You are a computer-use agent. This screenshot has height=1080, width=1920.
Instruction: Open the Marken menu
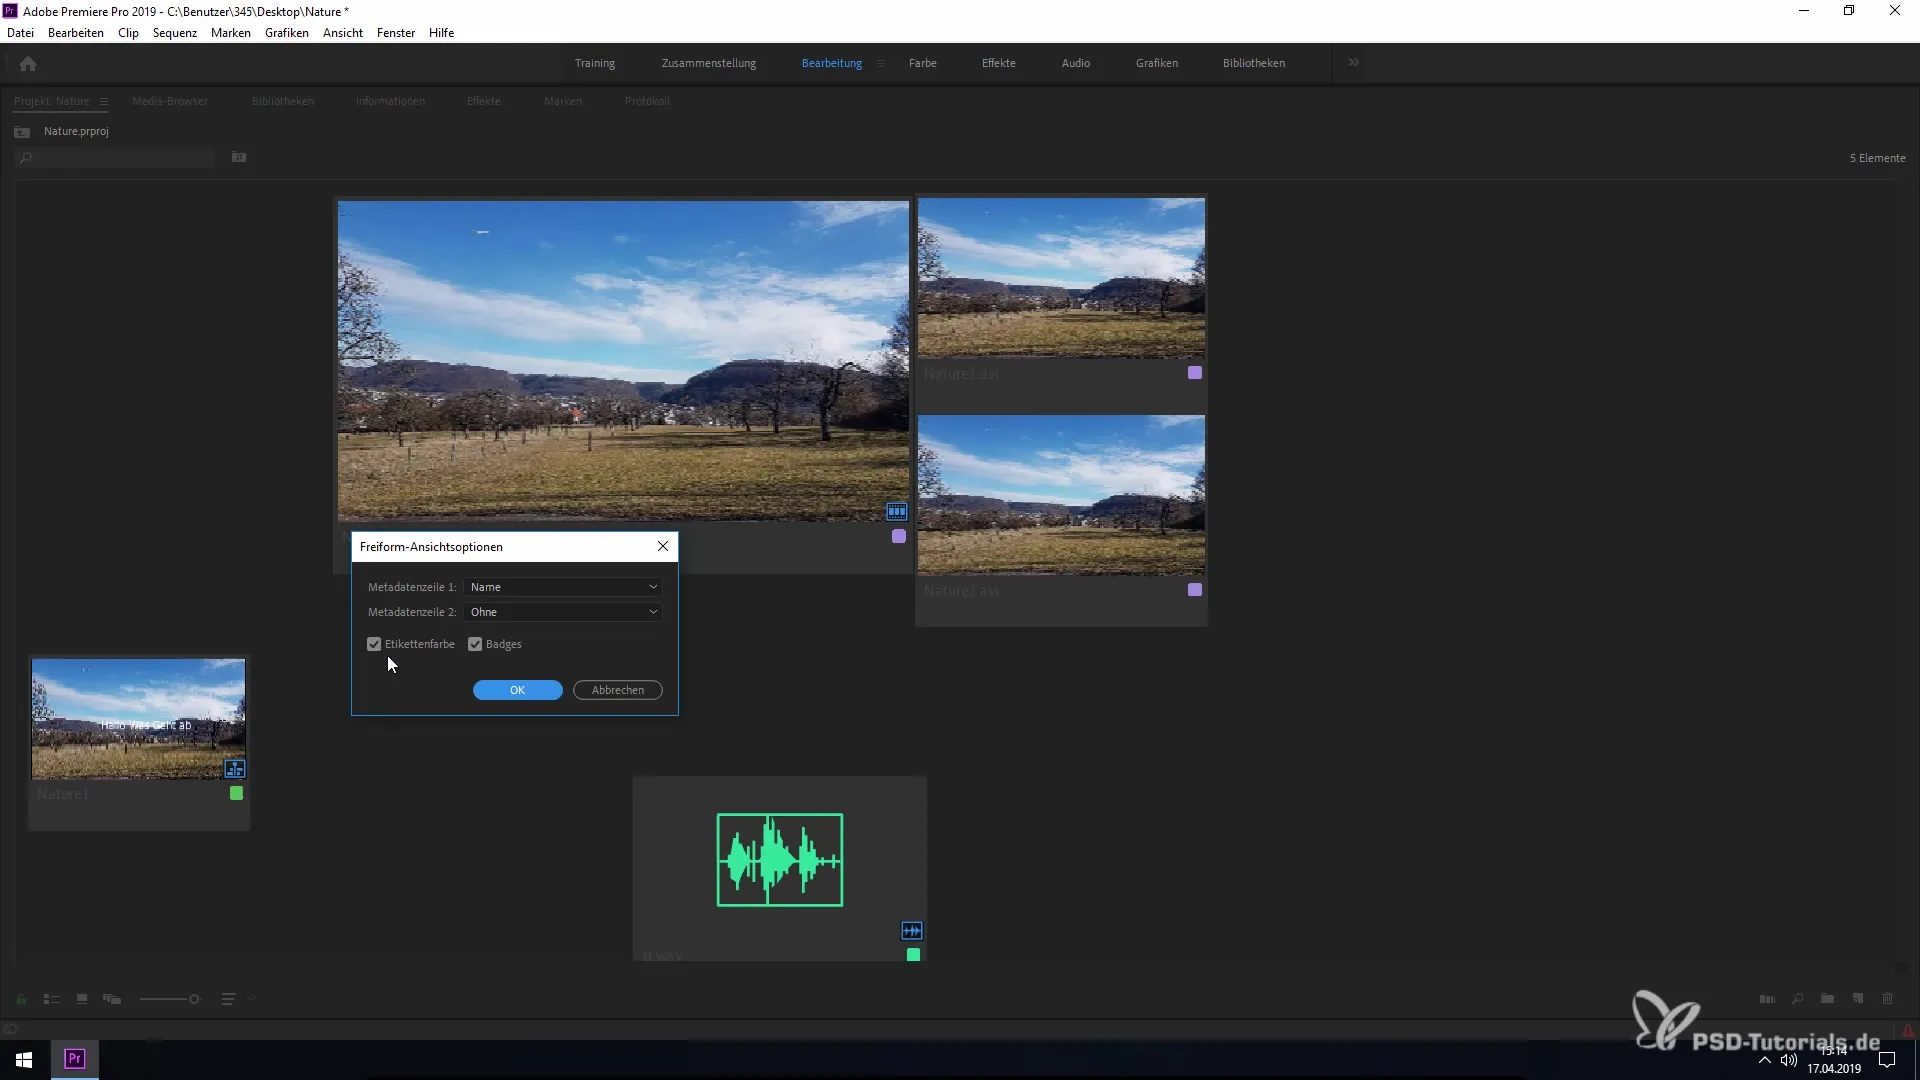click(x=231, y=33)
